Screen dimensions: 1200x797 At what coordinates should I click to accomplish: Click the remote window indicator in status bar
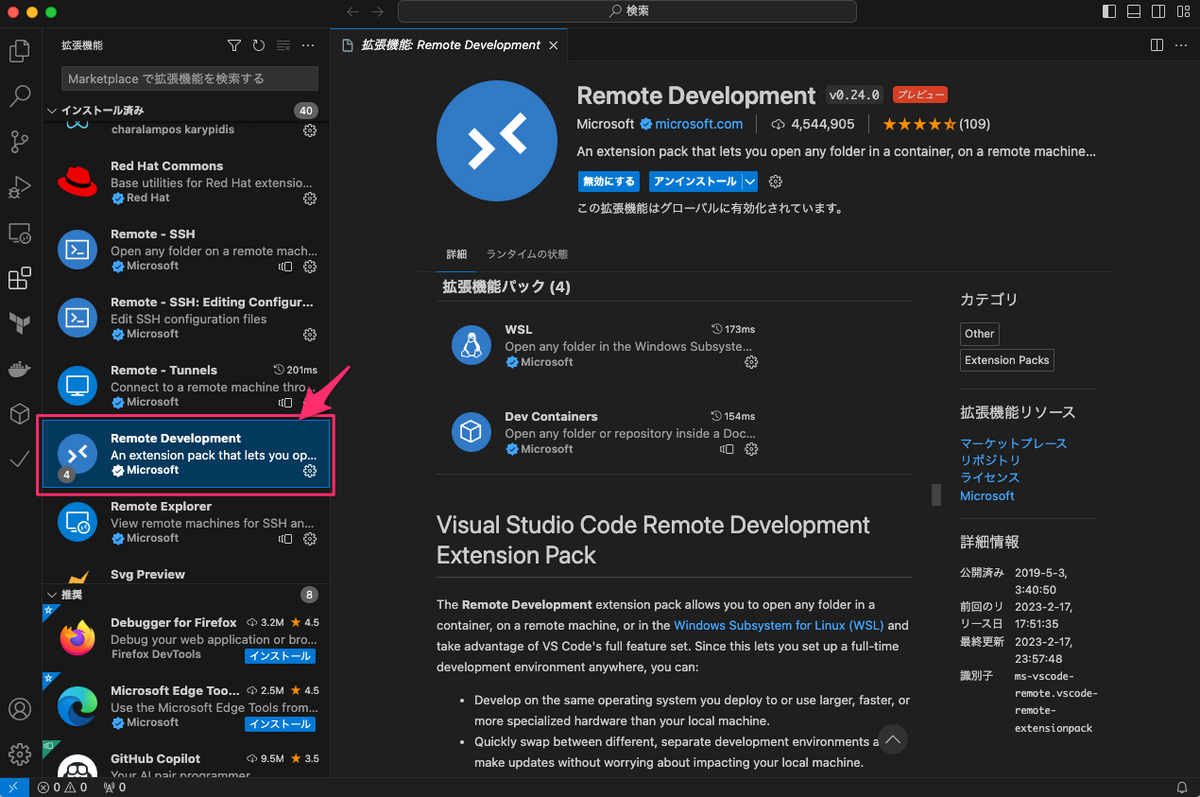(14, 788)
